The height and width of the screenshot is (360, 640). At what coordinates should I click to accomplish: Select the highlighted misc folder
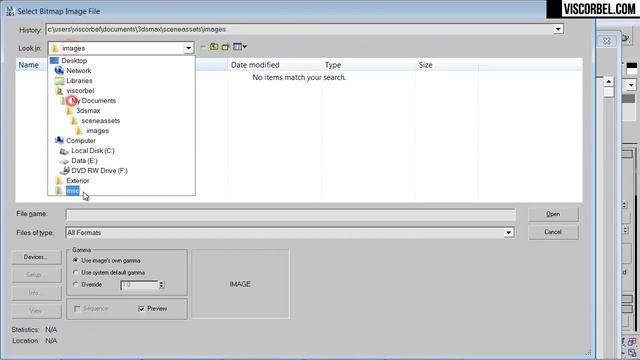[x=73, y=191]
